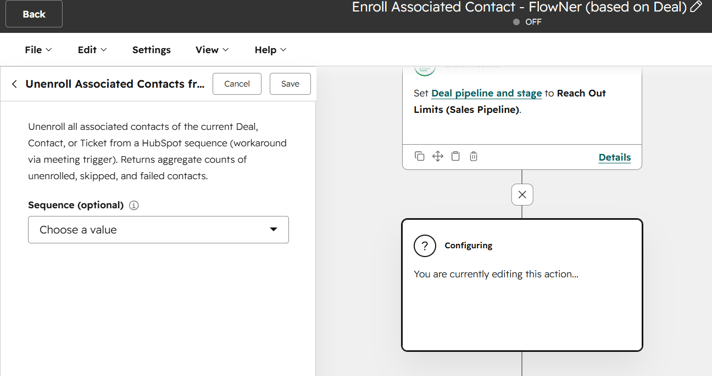Select the move action icon
Viewport: 712px width, 376px height.
point(437,156)
